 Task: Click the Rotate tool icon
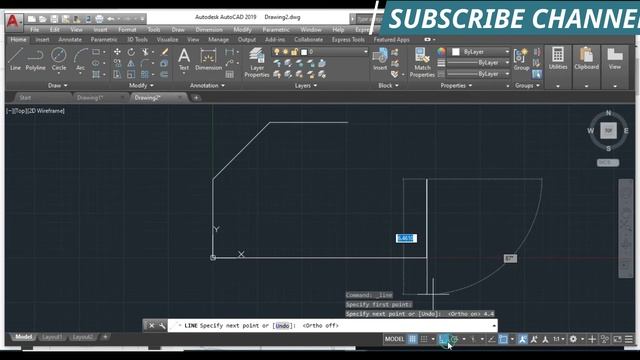tap(131, 52)
